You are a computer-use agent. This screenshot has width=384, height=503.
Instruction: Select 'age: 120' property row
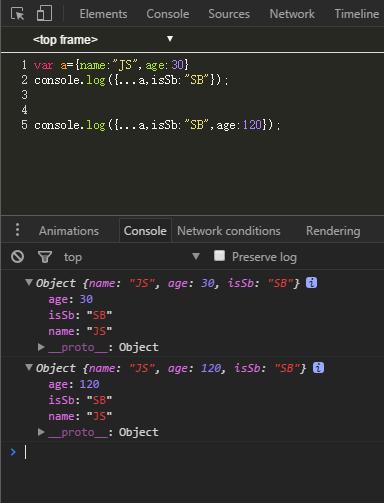click(74, 384)
